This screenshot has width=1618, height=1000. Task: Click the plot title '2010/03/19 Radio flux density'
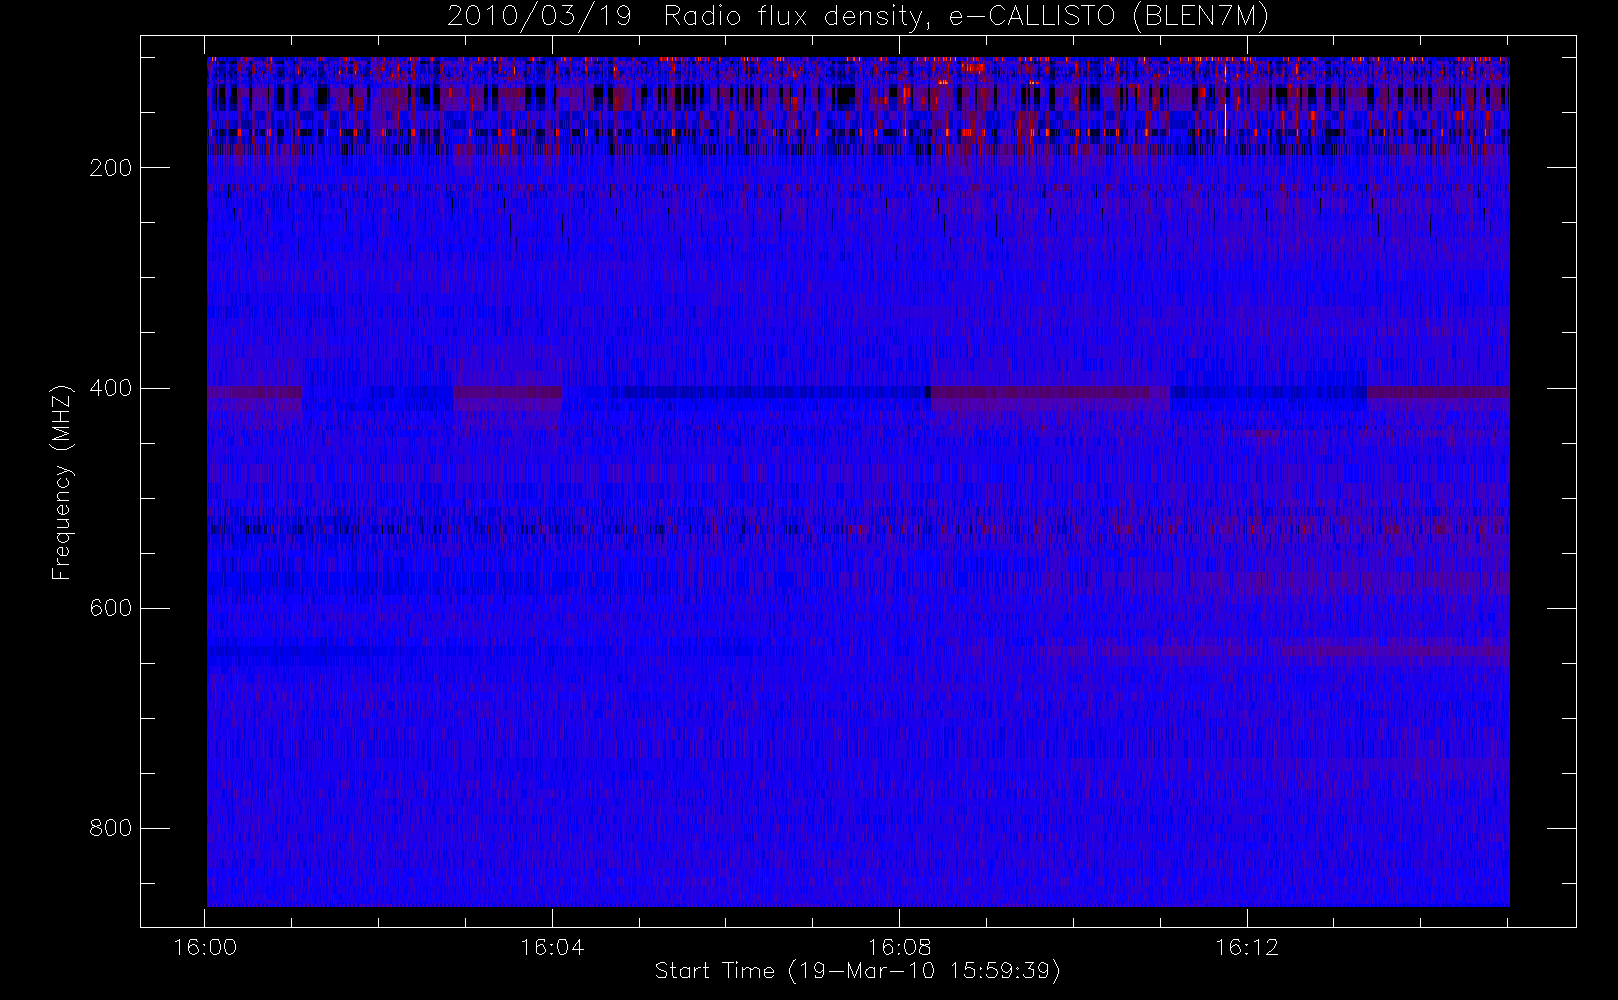point(858,17)
